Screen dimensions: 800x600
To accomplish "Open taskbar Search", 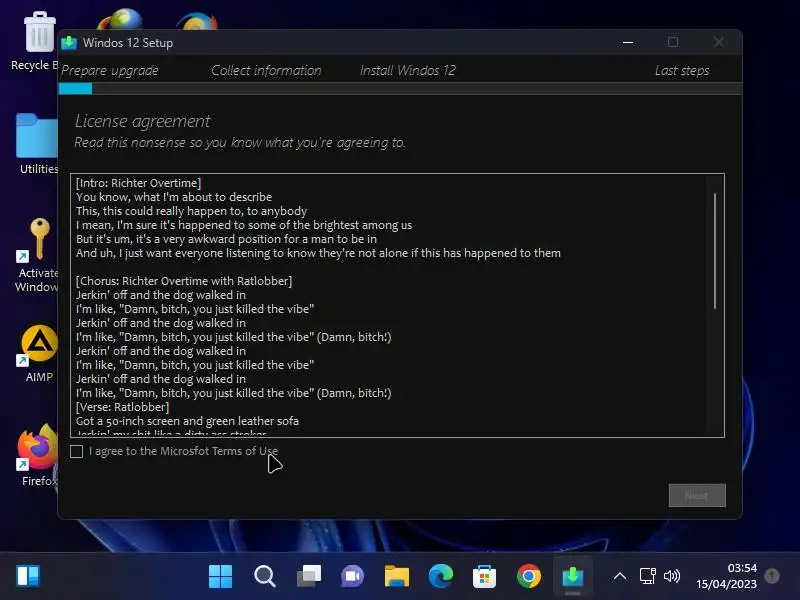I will (265, 576).
